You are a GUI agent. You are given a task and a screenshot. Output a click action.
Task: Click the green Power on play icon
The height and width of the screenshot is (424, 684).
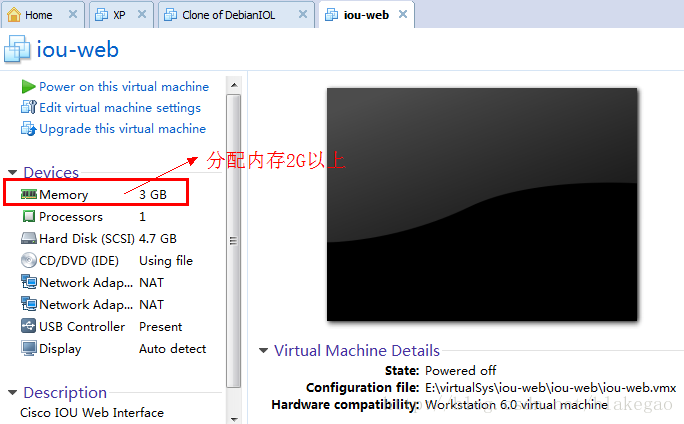click(28, 86)
